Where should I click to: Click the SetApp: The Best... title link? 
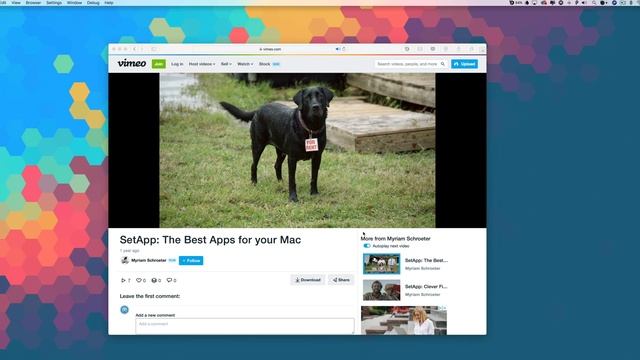pos(426,260)
